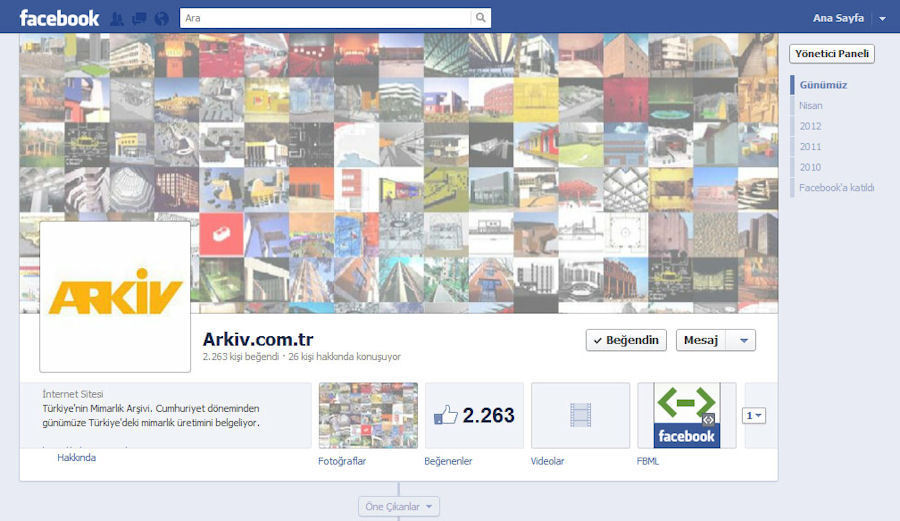Click the search magnifier button
Image resolution: width=900 pixels, height=521 pixels.
[480, 18]
